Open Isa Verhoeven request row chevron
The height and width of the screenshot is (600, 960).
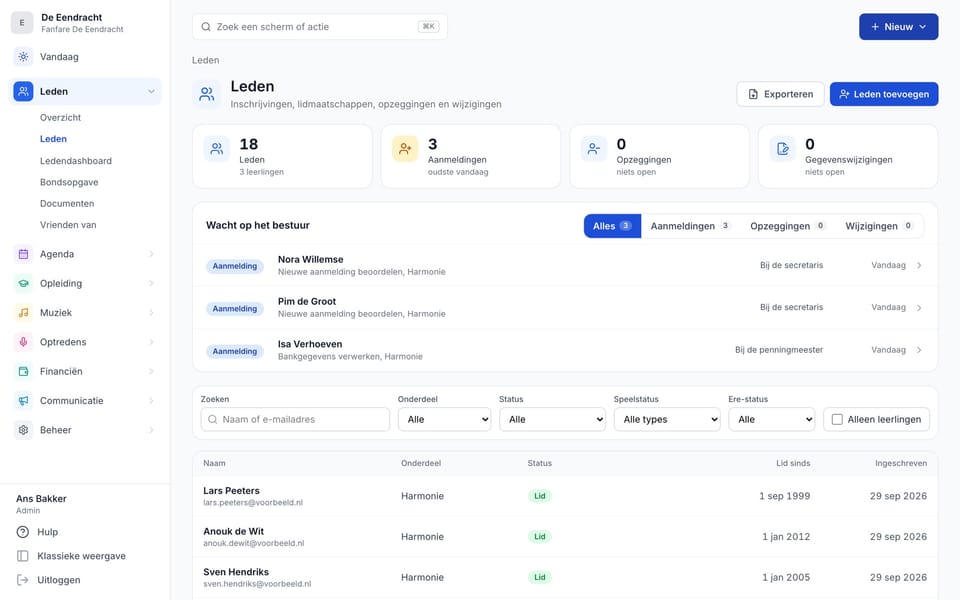pyautogui.click(x=919, y=350)
